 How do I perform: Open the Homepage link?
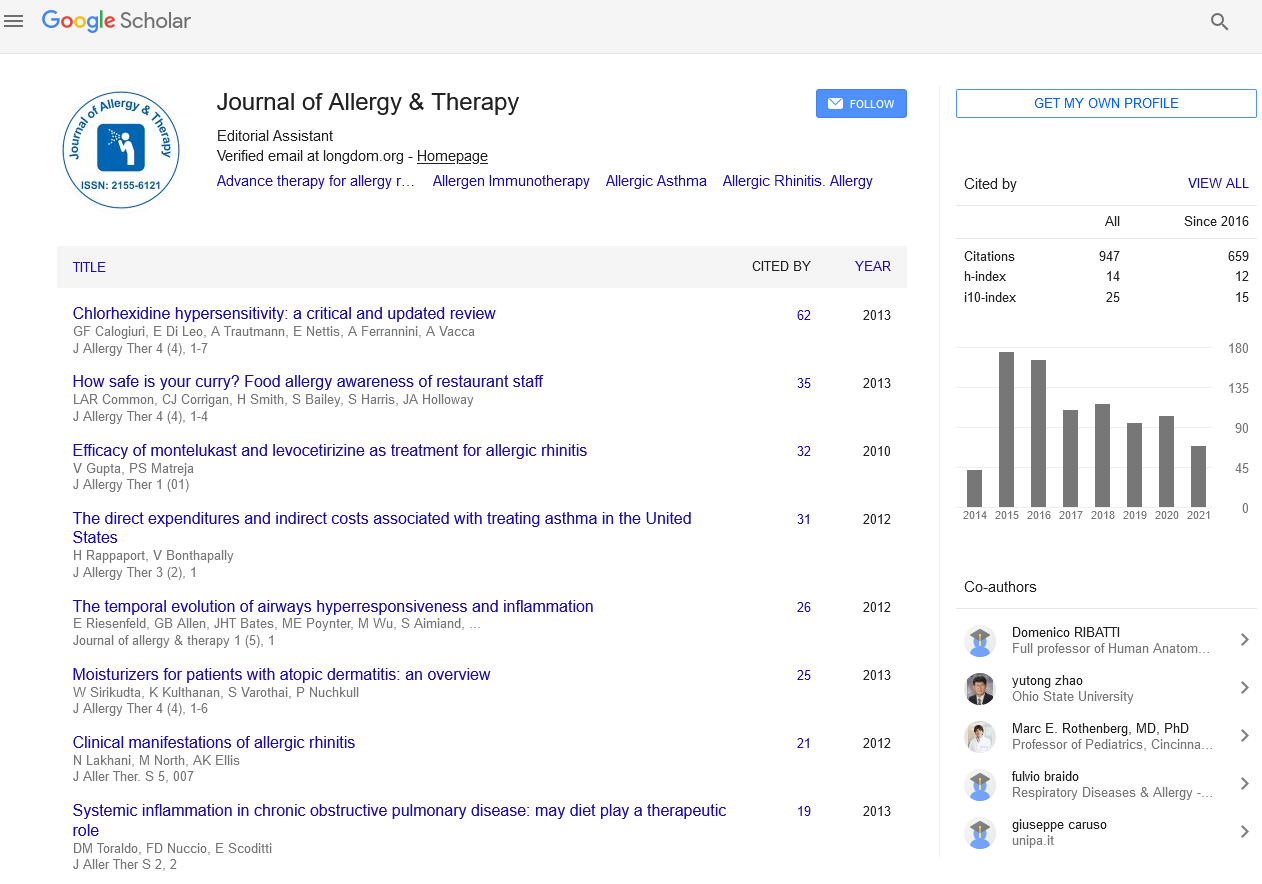(452, 156)
